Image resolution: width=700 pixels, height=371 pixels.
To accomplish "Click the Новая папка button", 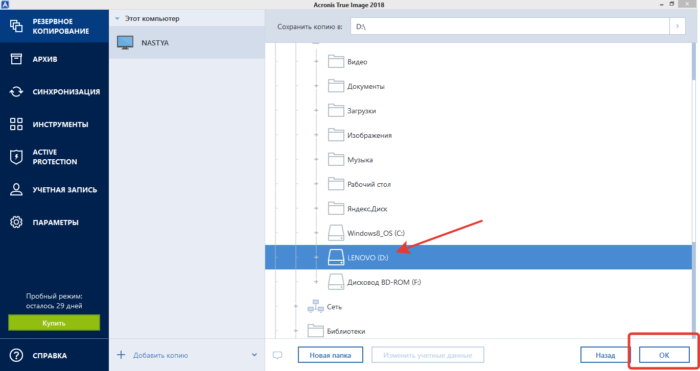I will coord(330,355).
